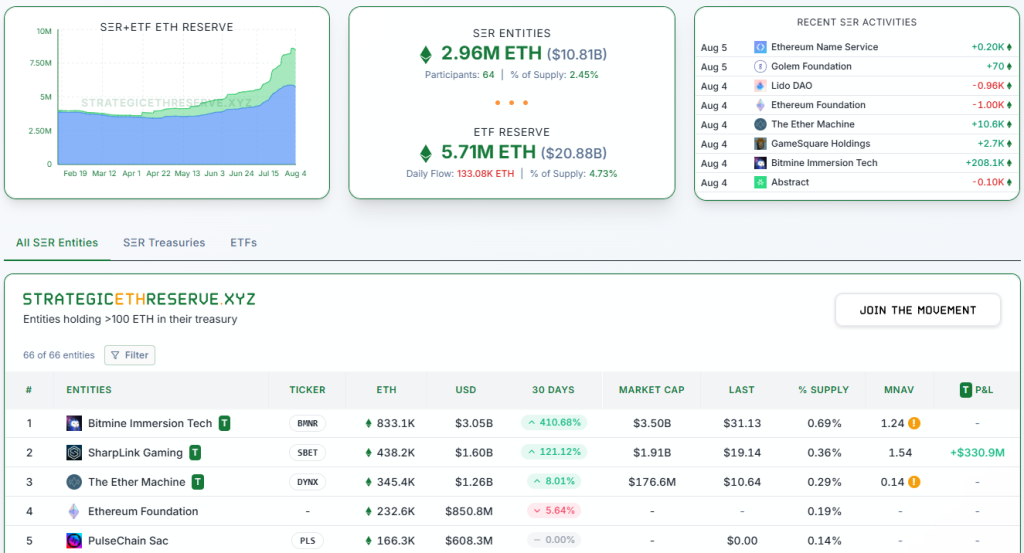Open the Filter control for entities
This screenshot has height=553, width=1024.
pyautogui.click(x=130, y=355)
